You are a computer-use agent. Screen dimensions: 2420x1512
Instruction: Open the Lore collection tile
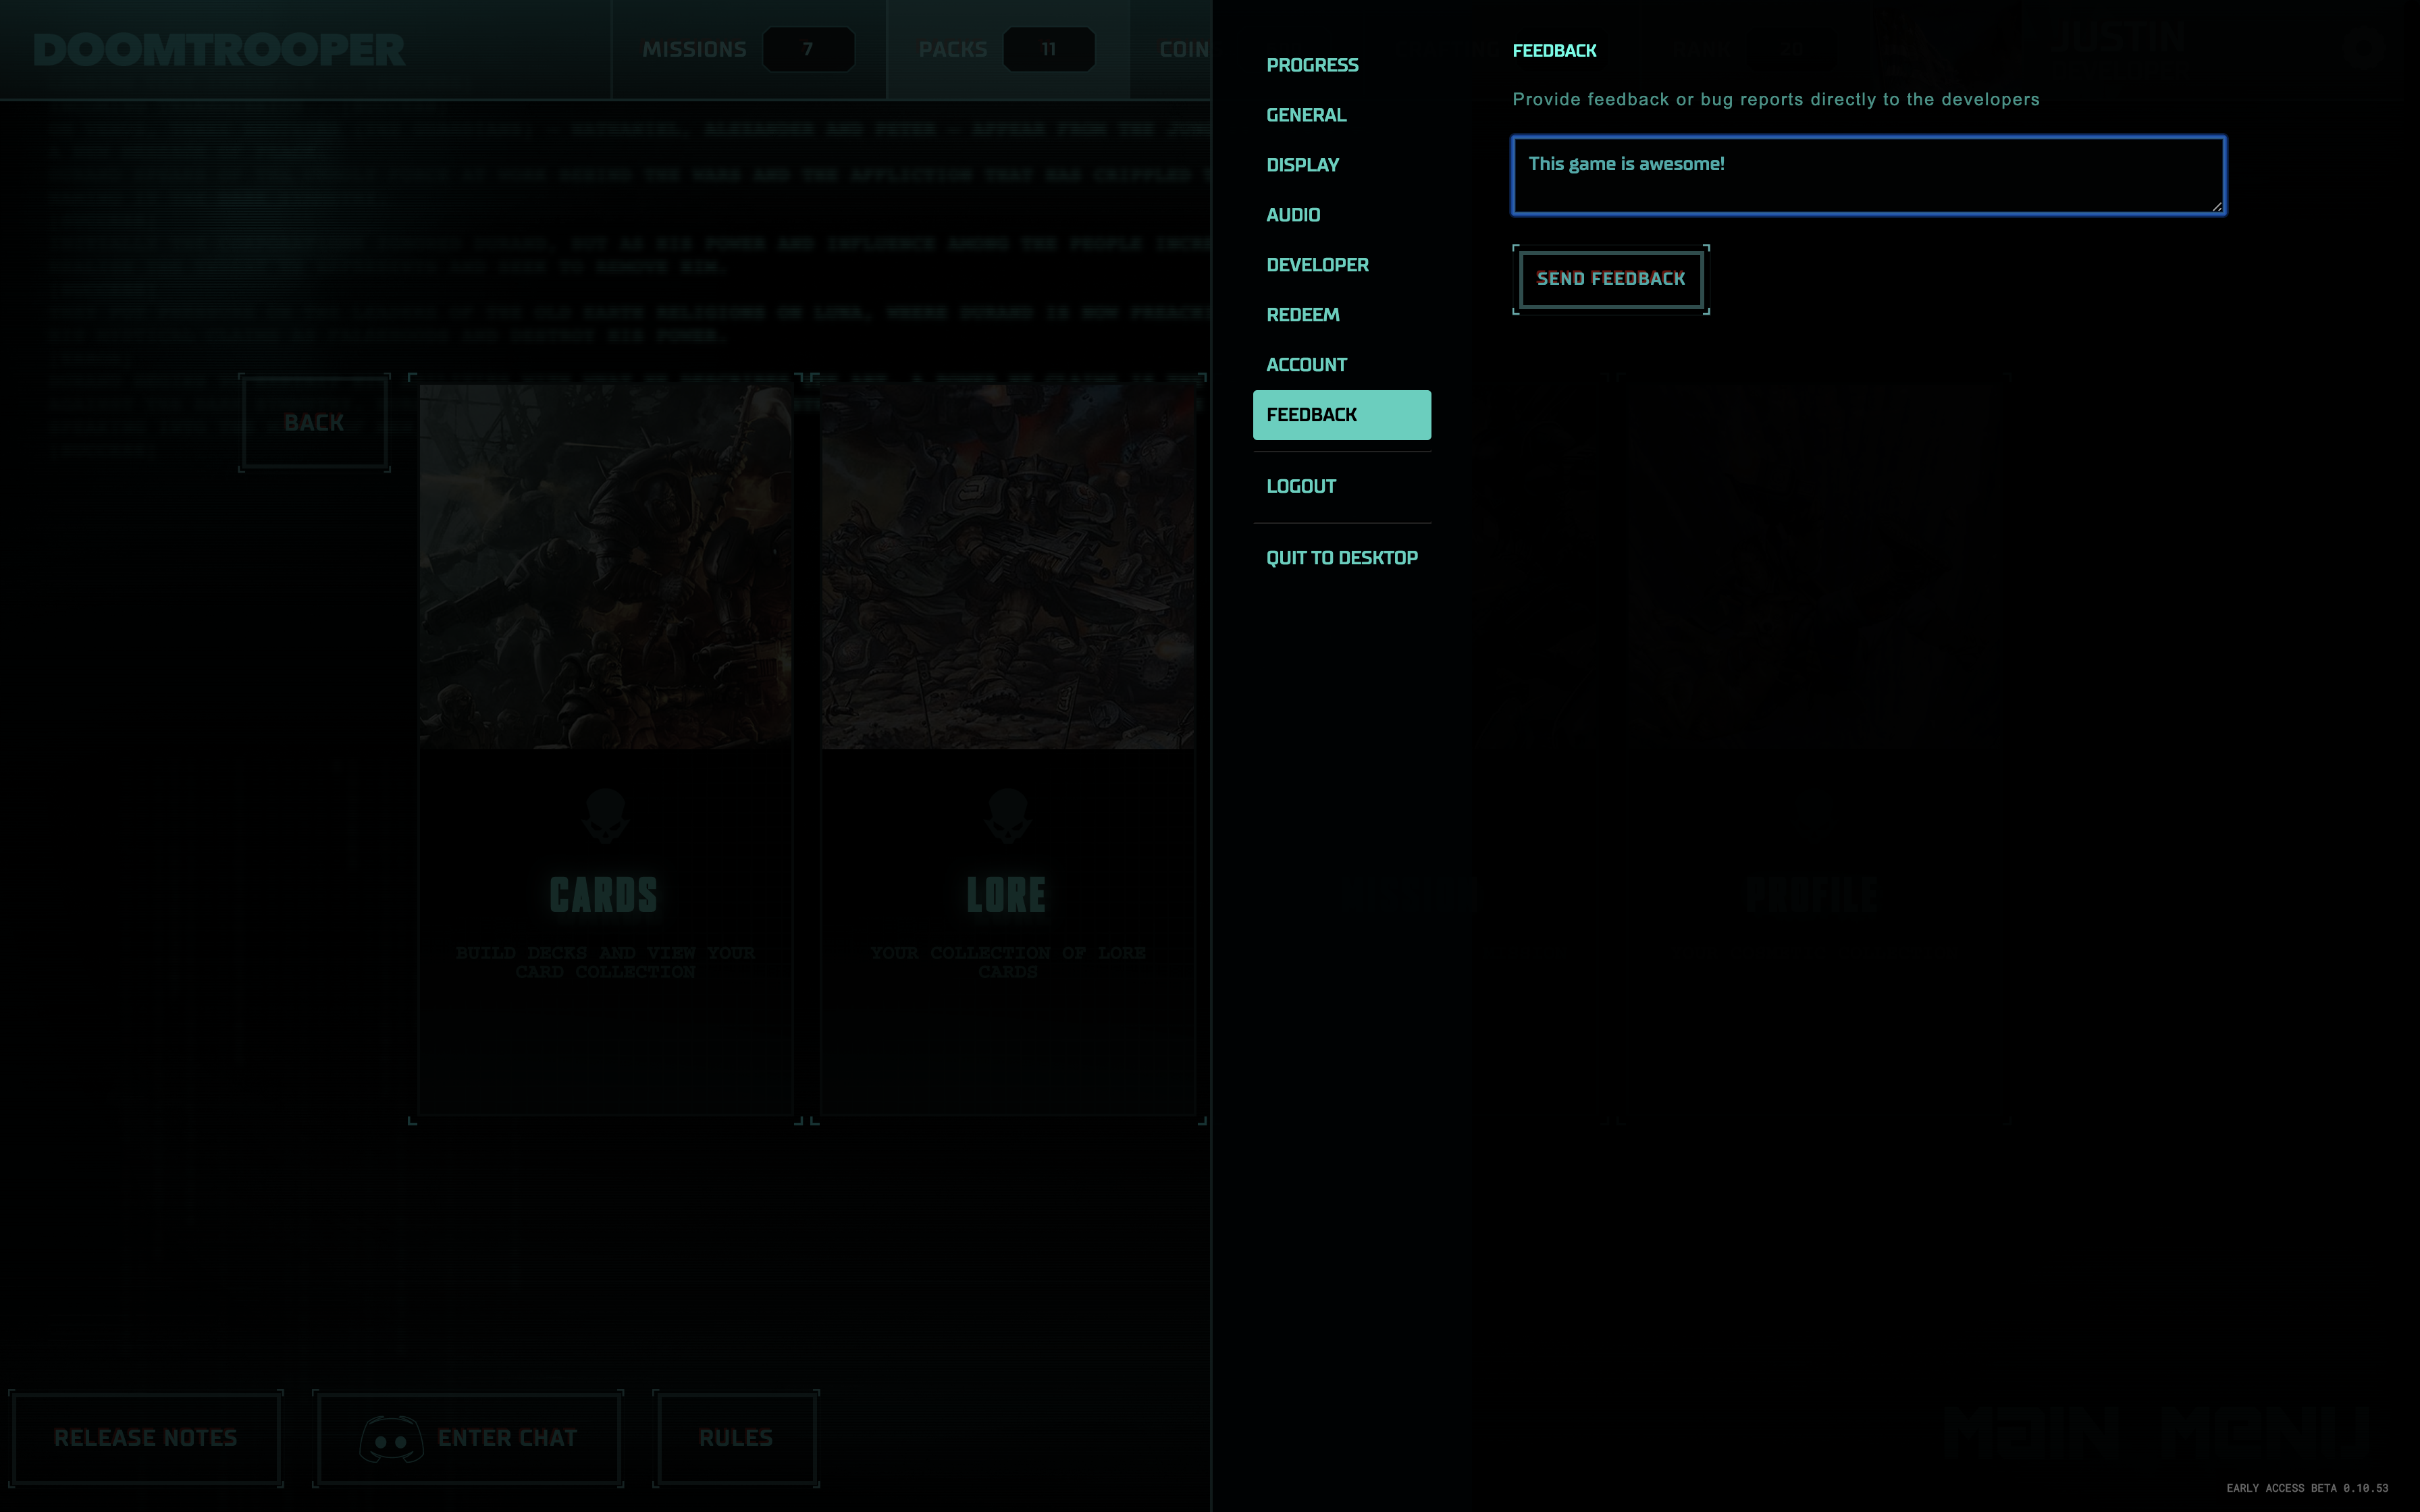[1007, 749]
